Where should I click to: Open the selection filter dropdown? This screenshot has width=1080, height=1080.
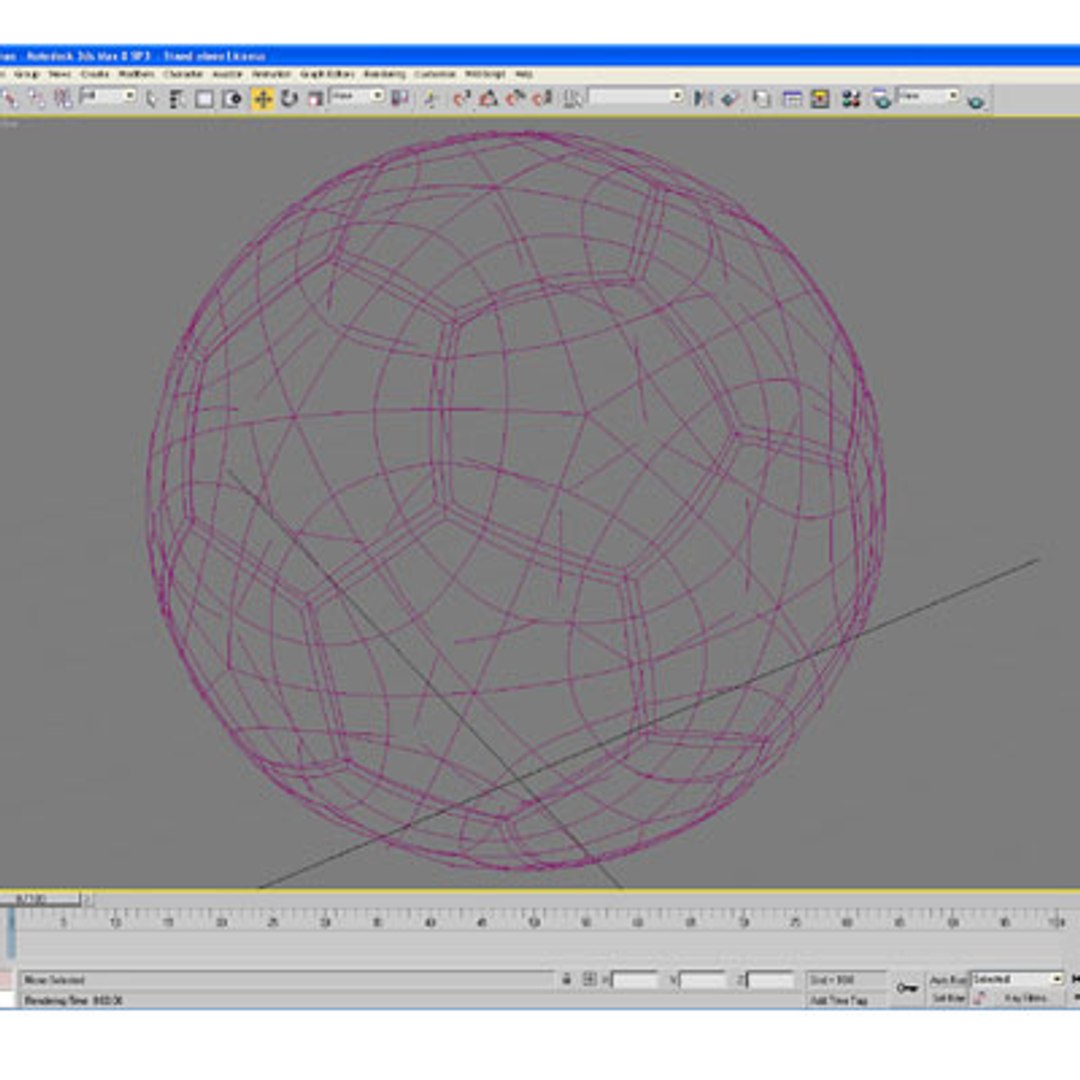coord(108,96)
